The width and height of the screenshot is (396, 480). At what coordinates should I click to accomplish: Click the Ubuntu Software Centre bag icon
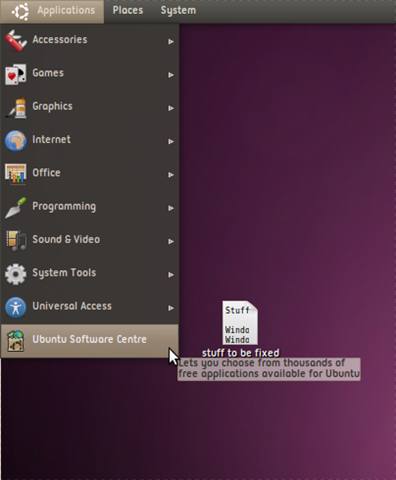tap(16, 341)
